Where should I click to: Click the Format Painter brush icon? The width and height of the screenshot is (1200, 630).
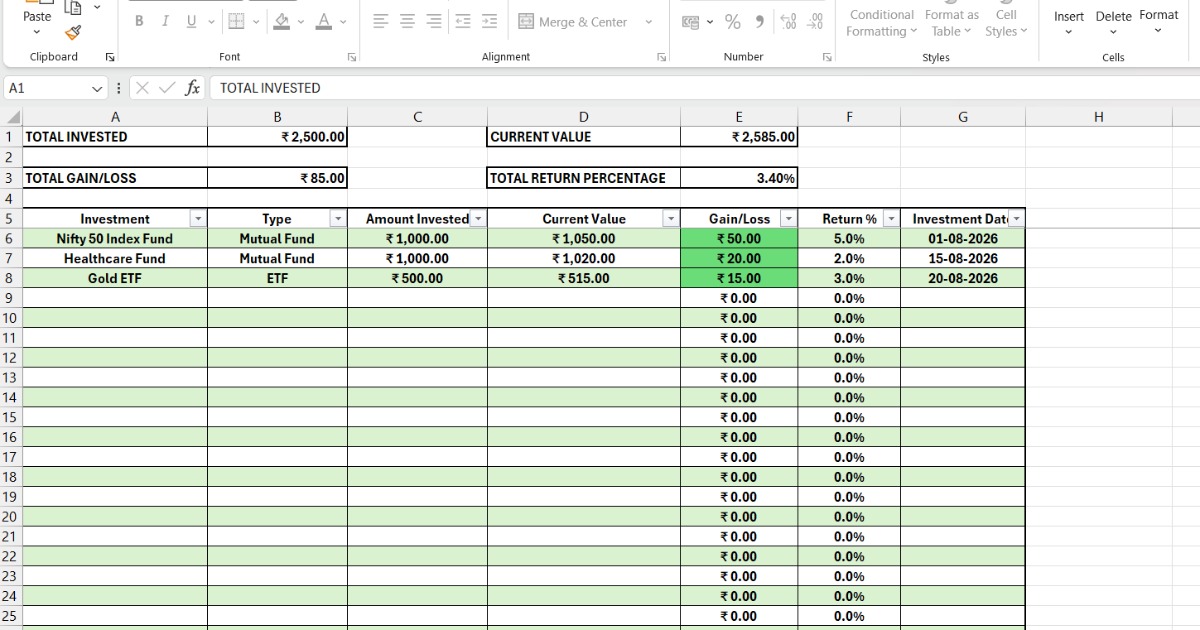(72, 34)
